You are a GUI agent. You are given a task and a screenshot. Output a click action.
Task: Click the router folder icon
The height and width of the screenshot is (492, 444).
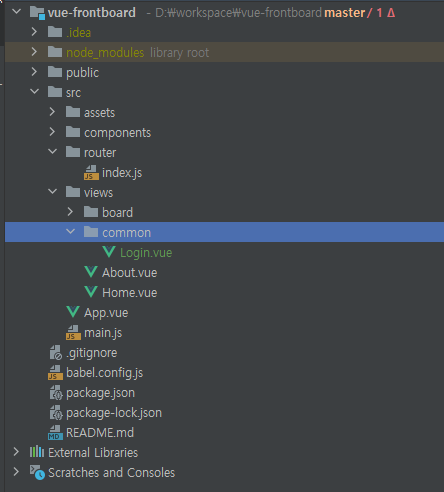[x=73, y=152]
